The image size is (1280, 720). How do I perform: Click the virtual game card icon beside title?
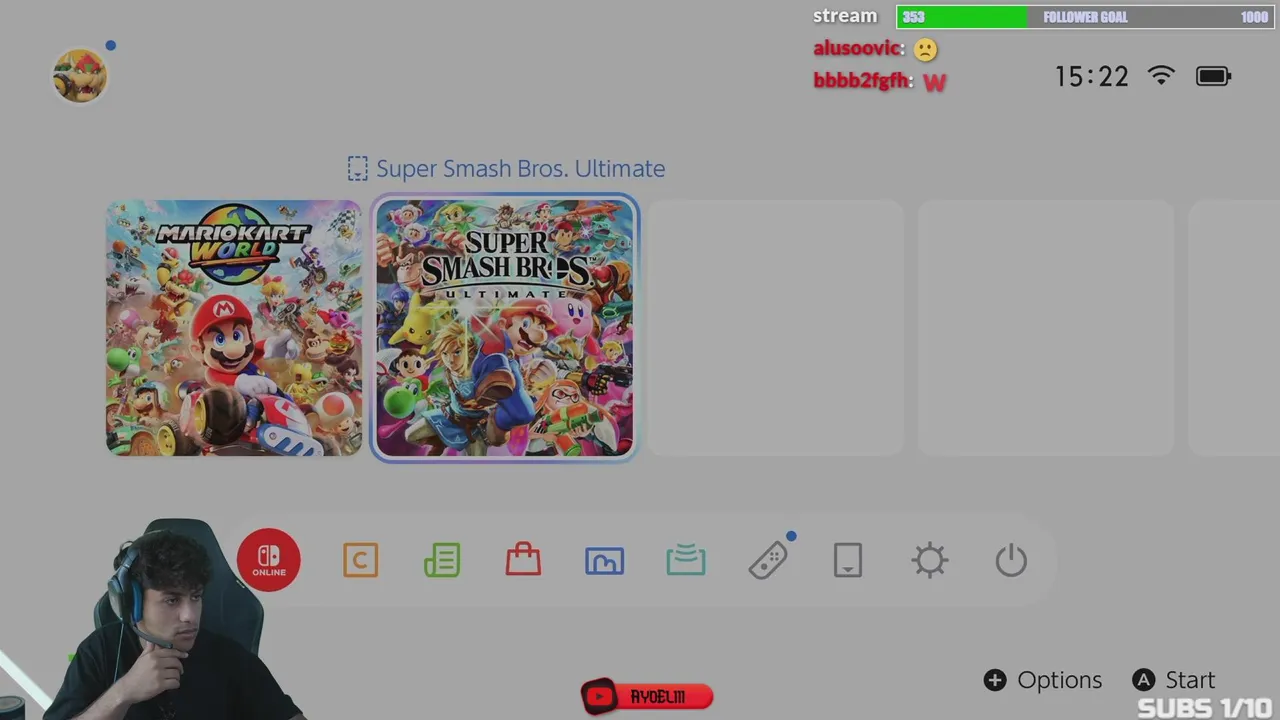(x=357, y=169)
